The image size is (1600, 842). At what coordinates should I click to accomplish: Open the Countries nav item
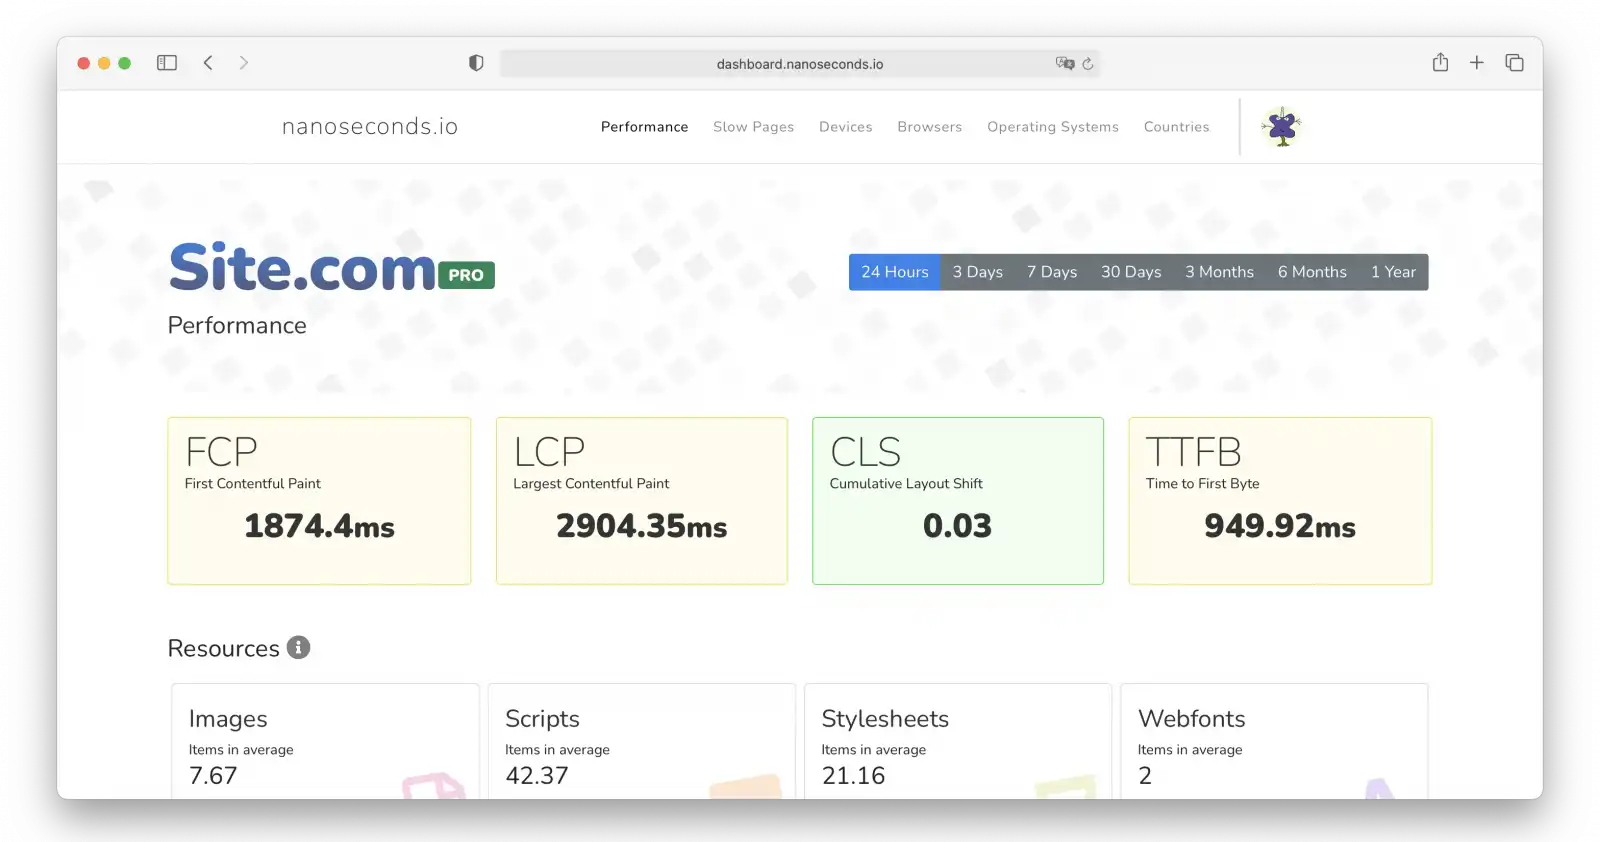click(x=1177, y=127)
